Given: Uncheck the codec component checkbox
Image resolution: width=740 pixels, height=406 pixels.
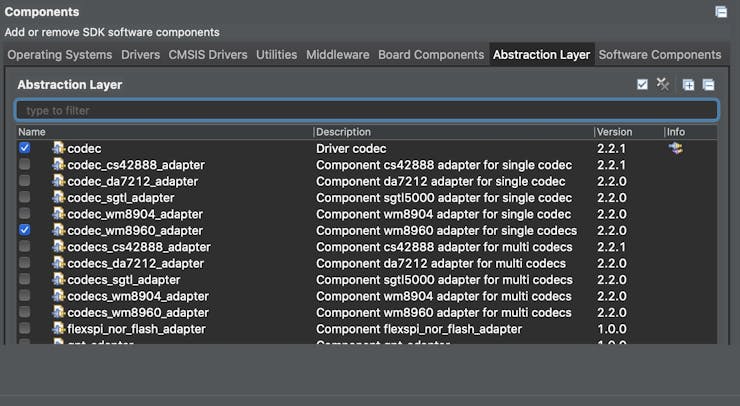Looking at the screenshot, I should click(24, 148).
